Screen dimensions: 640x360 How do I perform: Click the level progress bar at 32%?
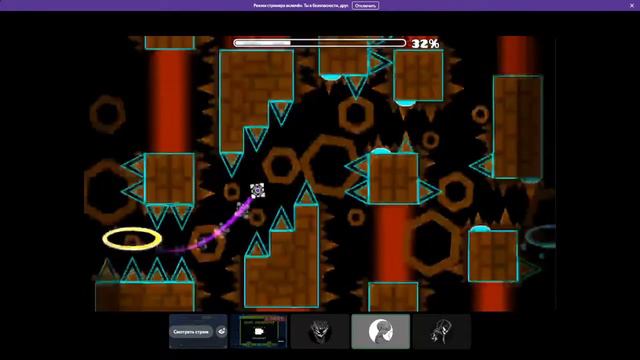coord(320,43)
